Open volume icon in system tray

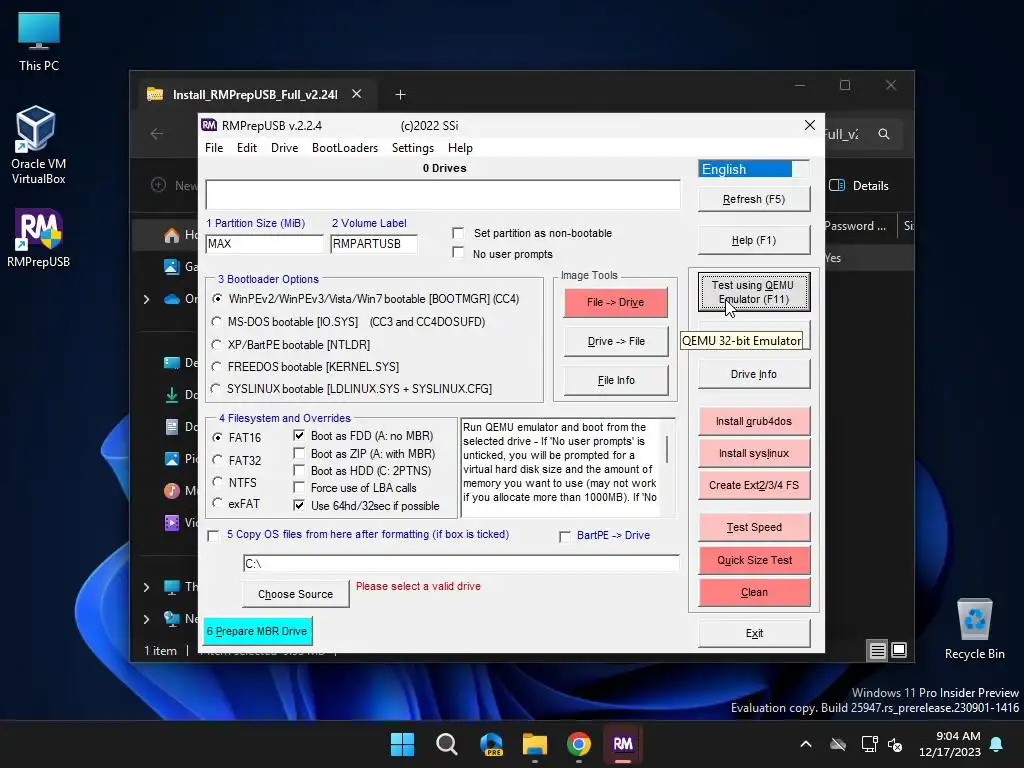(895, 744)
